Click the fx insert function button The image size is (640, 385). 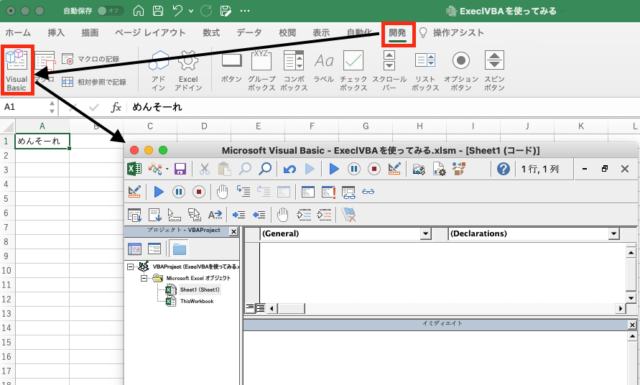pos(116,107)
